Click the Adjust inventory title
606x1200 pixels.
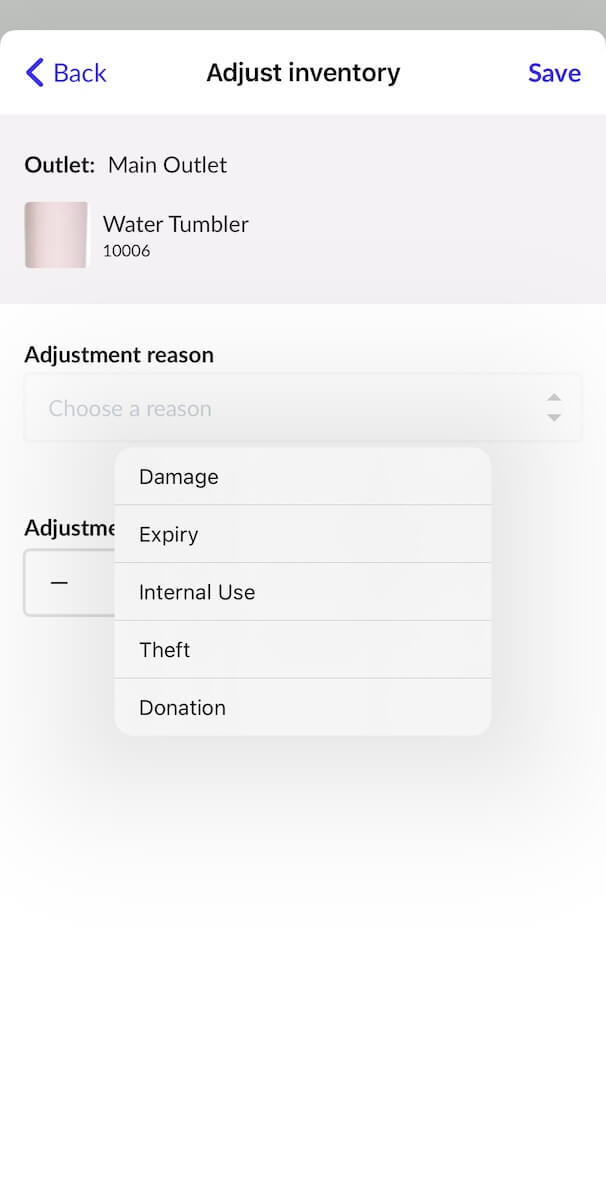(303, 73)
